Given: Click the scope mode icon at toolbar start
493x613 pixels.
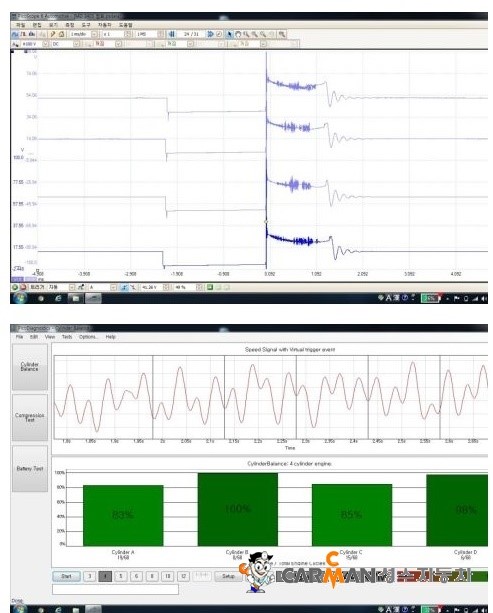Looking at the screenshot, I should coord(15,34).
